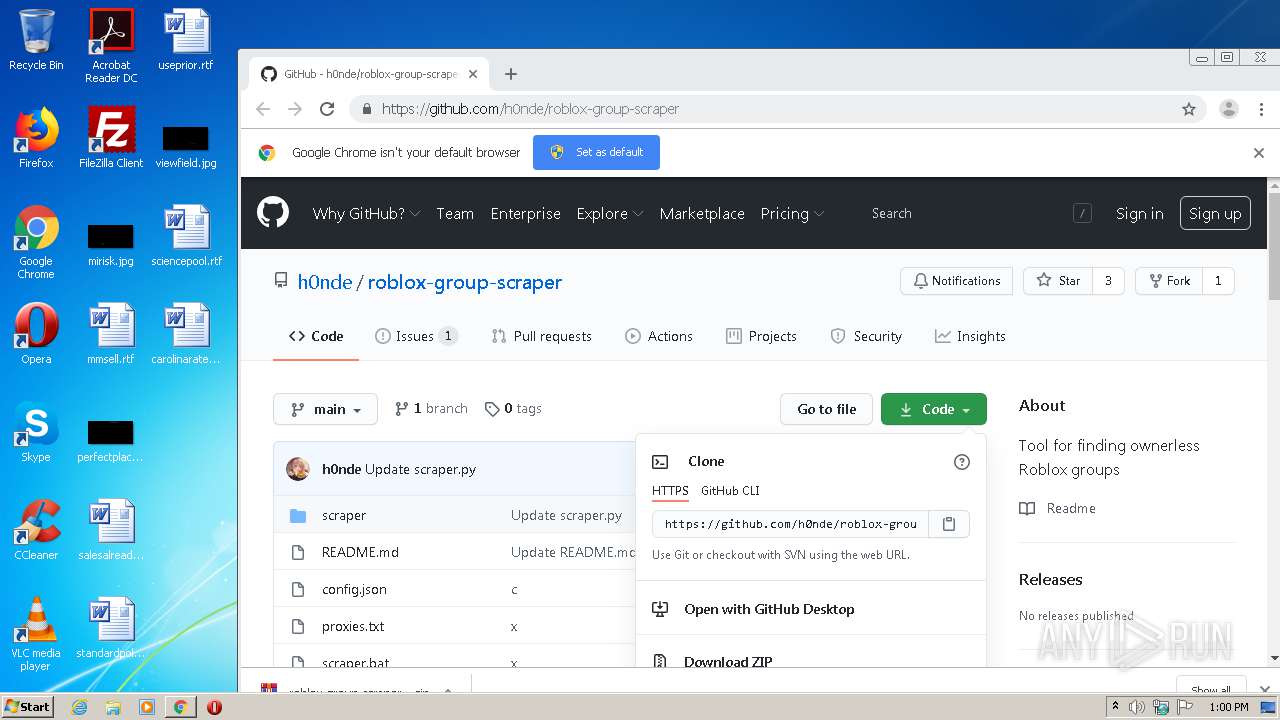This screenshot has width=1280, height=720.
Task: Click the scraper folder icon
Action: pyautogui.click(x=297, y=516)
